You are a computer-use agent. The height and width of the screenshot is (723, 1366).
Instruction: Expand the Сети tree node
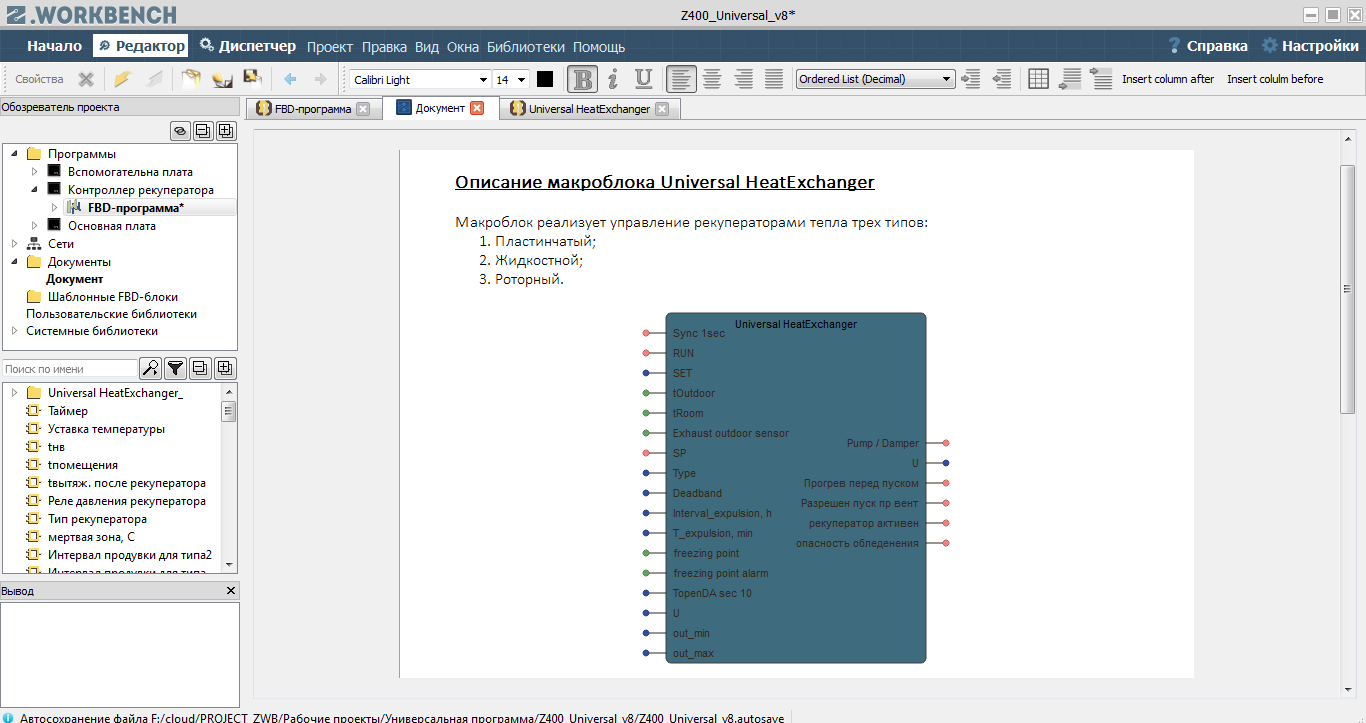pyautogui.click(x=15, y=244)
